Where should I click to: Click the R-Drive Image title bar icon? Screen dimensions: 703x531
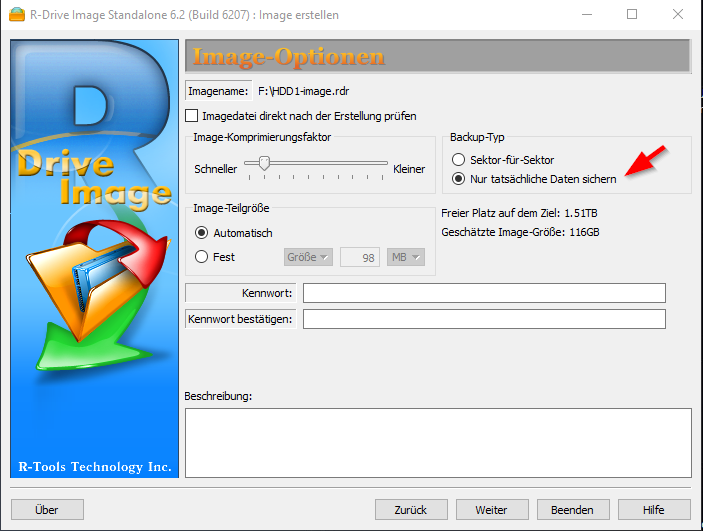(17, 14)
